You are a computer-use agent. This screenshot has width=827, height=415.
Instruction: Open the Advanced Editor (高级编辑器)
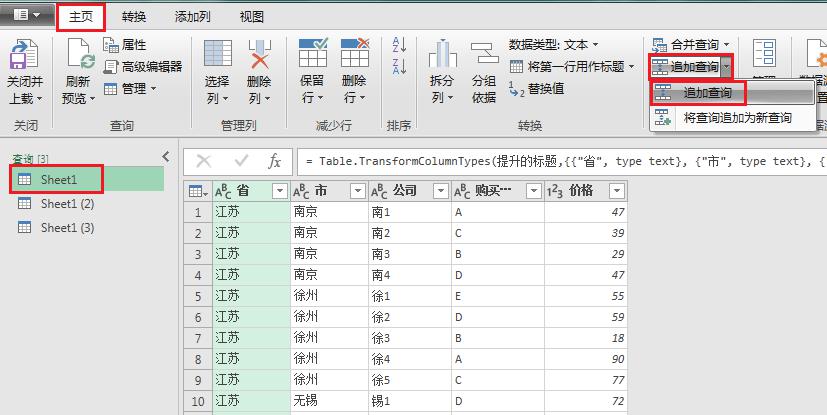point(143,66)
